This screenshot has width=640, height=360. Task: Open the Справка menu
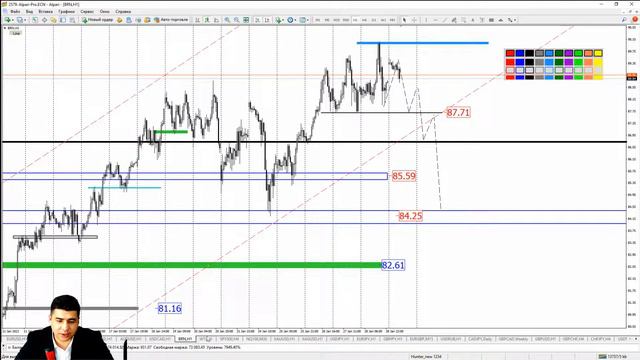tap(123, 11)
